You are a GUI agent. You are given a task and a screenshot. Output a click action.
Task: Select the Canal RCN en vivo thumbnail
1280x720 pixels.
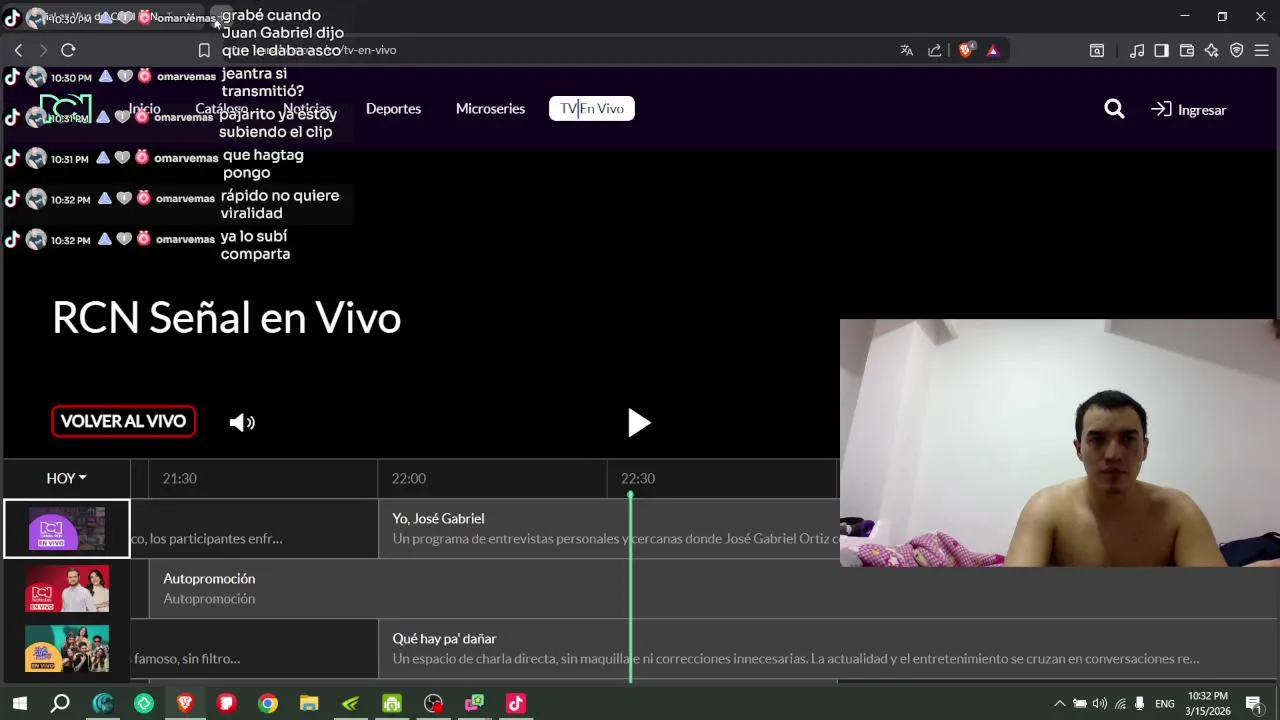pos(67,528)
